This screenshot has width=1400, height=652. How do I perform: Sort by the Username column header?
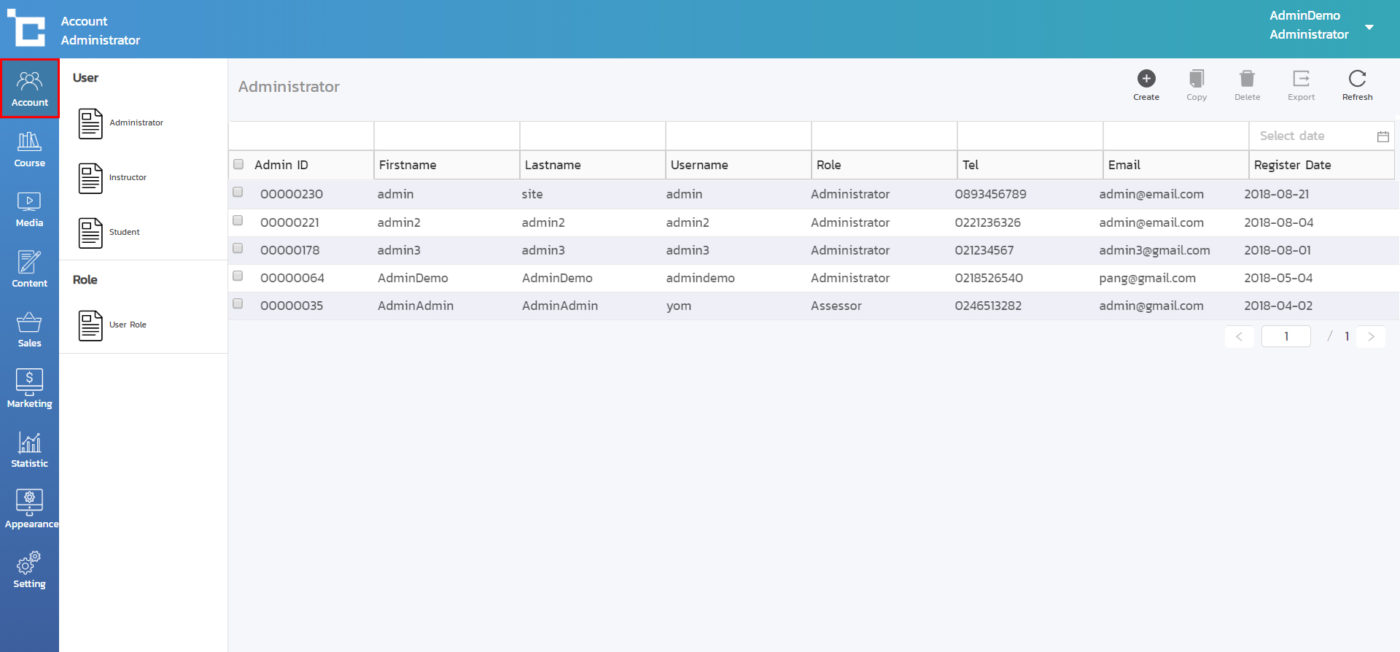pos(697,165)
